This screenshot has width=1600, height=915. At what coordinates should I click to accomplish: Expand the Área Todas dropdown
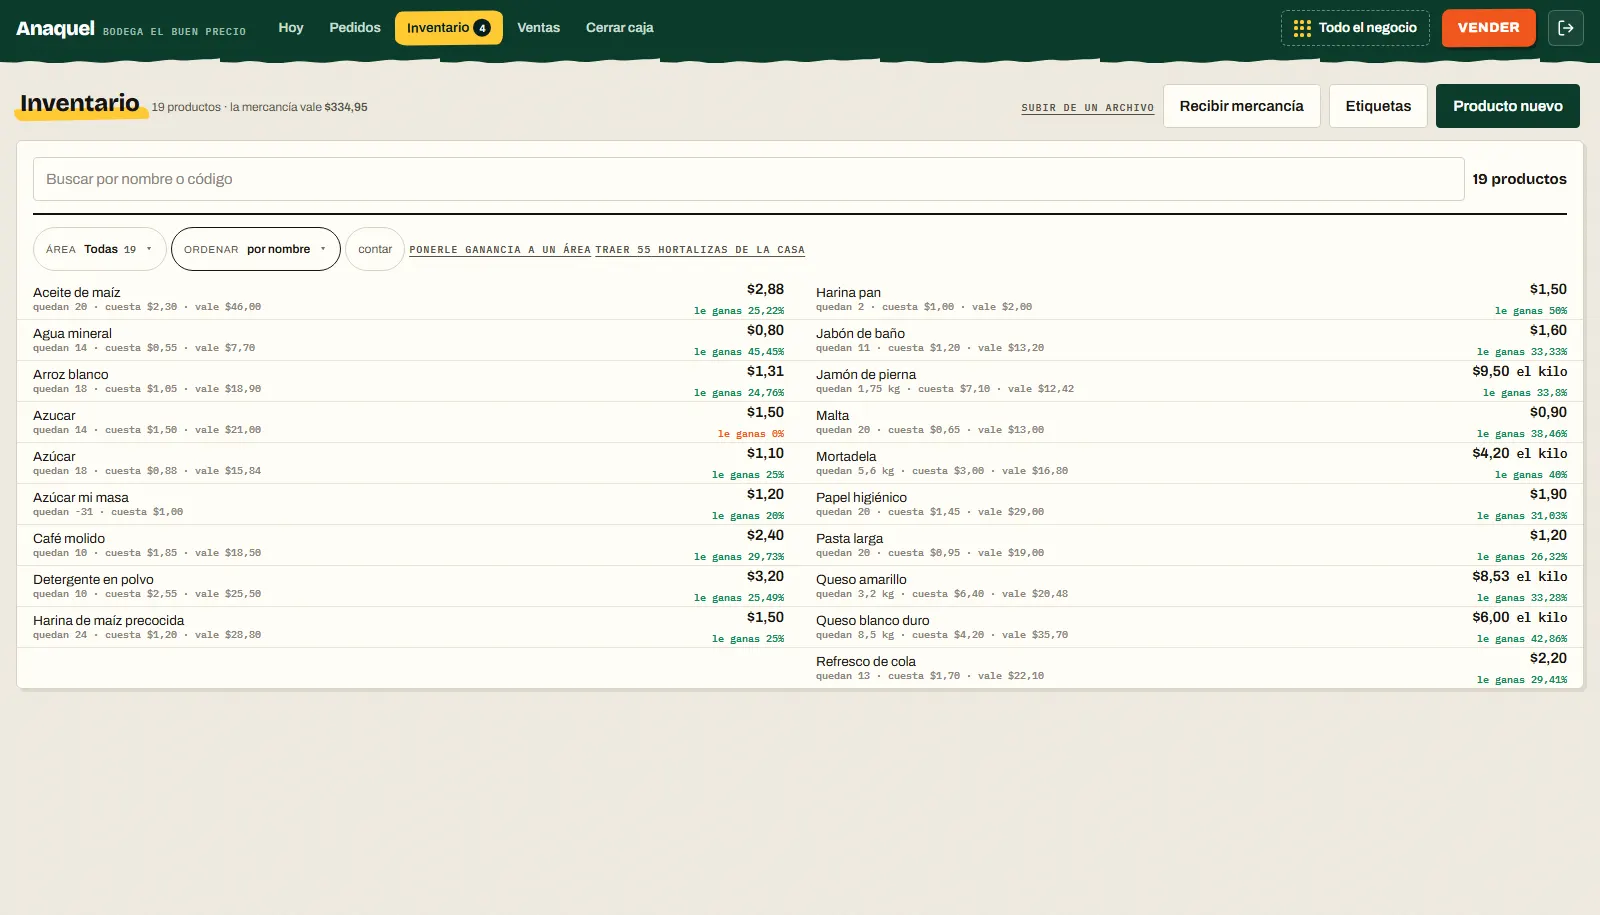coord(99,249)
